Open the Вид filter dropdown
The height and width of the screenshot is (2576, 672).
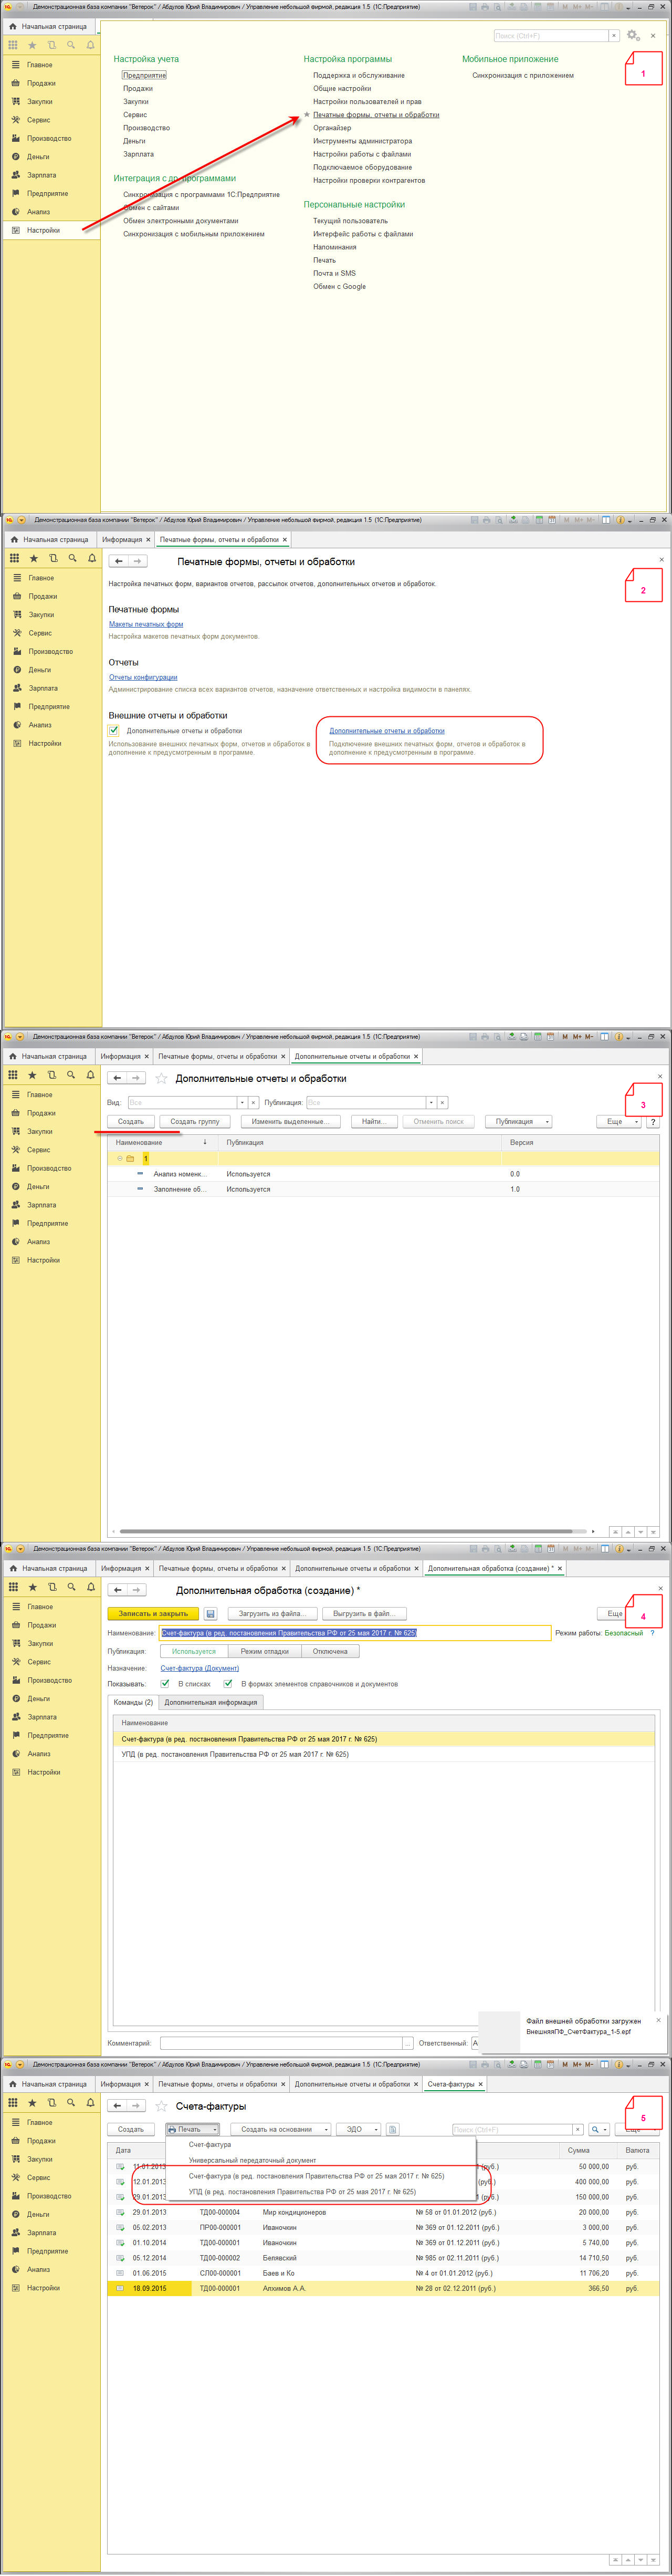[x=242, y=1102]
